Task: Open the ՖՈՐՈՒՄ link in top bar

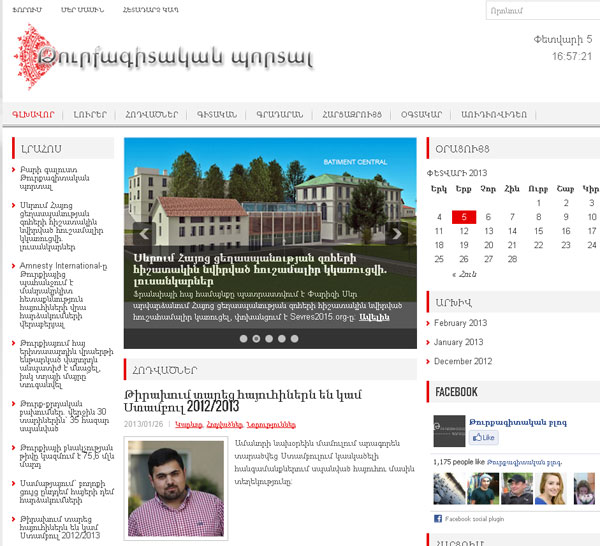Action: [26, 10]
